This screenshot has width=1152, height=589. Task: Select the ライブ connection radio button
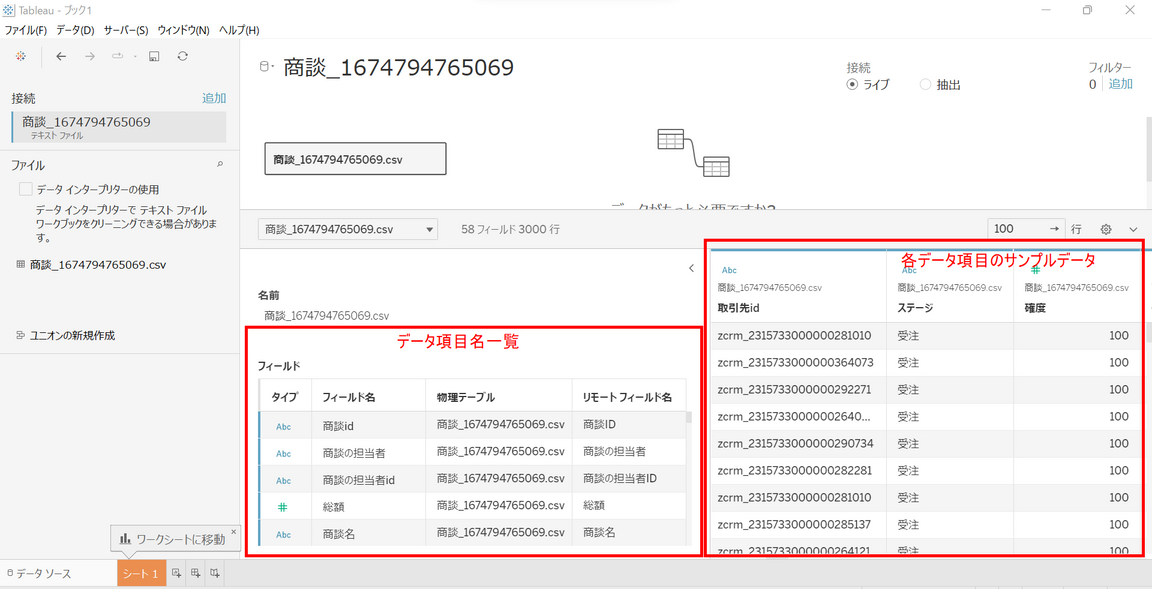pos(852,84)
